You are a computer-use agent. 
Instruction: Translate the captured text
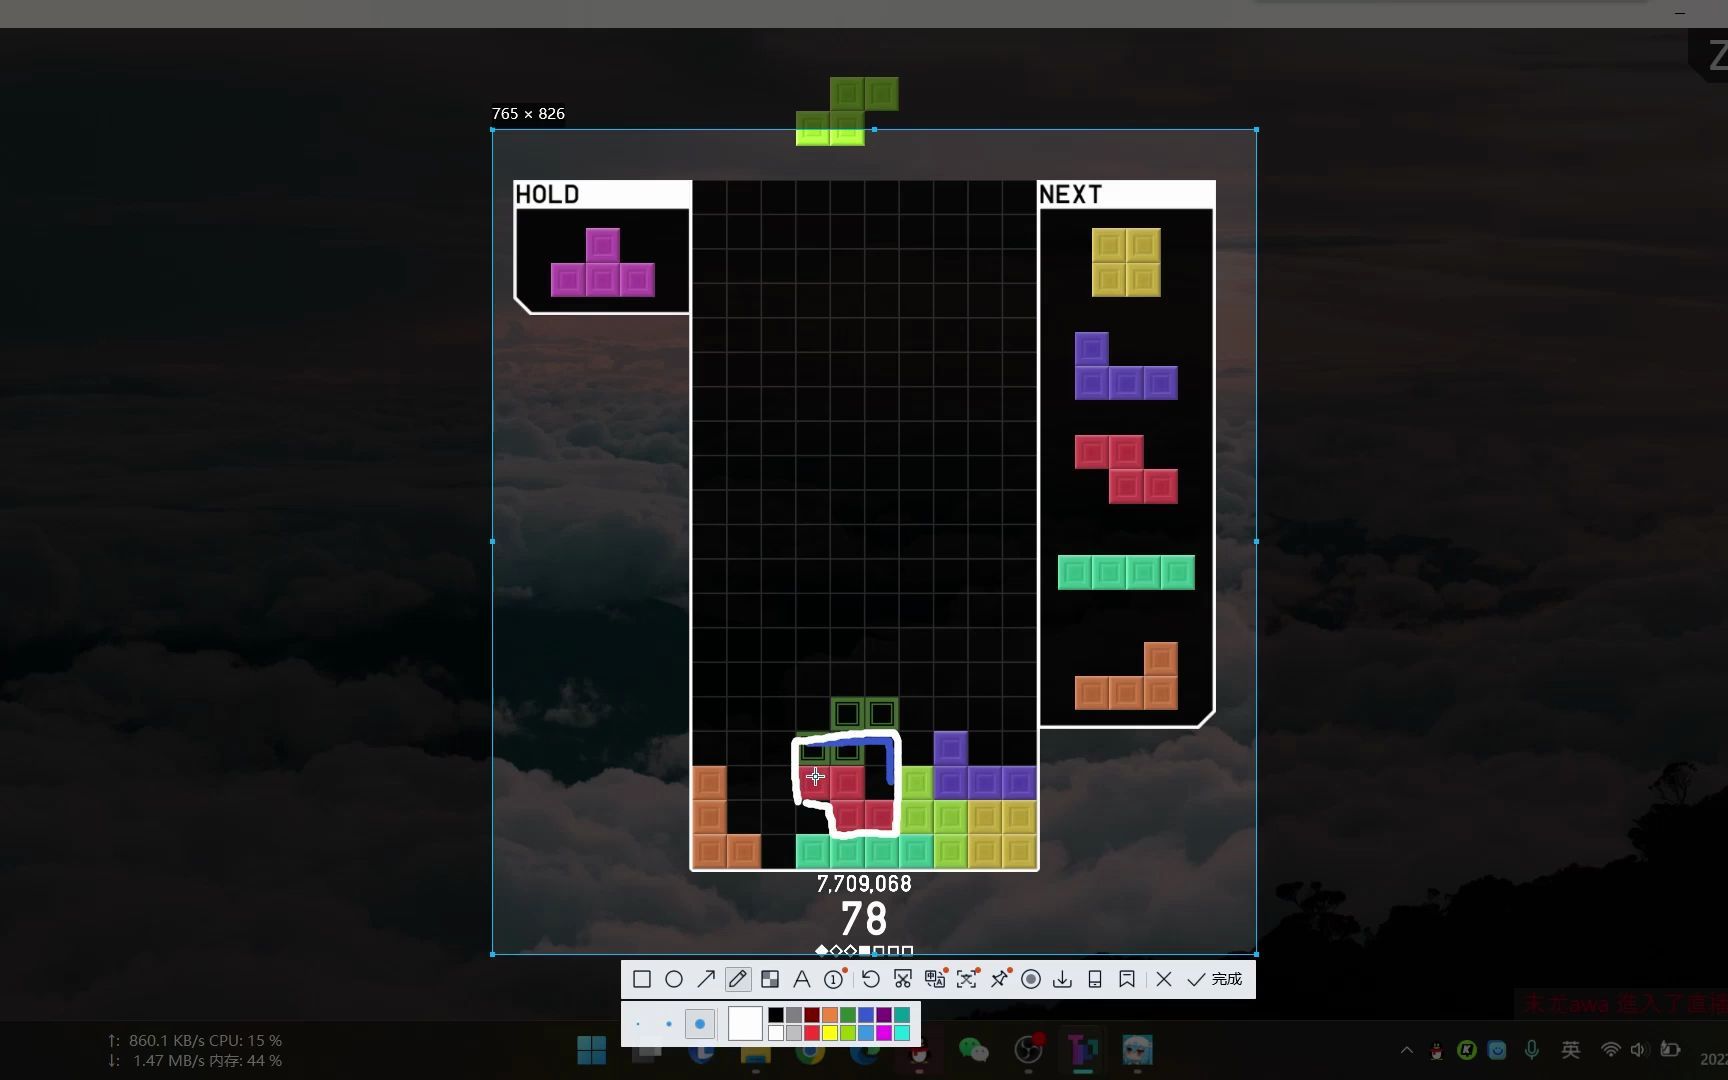pyautogui.click(x=935, y=979)
